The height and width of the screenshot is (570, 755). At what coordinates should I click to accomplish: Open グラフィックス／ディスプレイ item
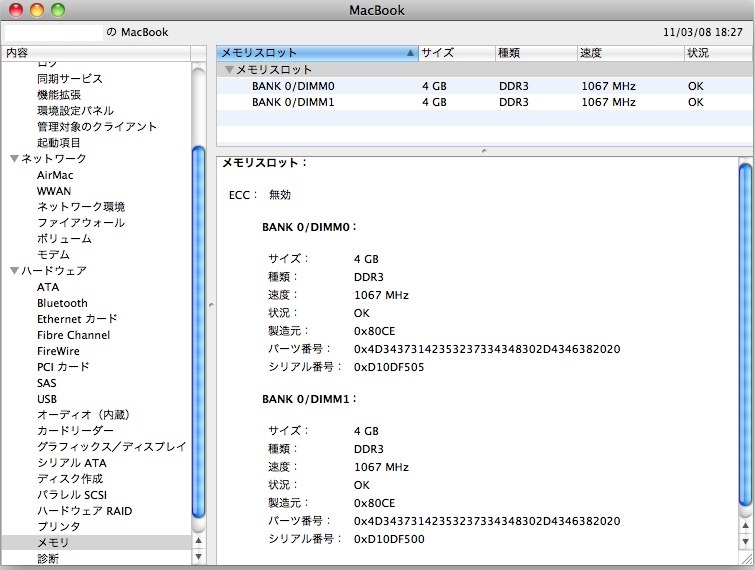pyautogui.click(x=111, y=446)
